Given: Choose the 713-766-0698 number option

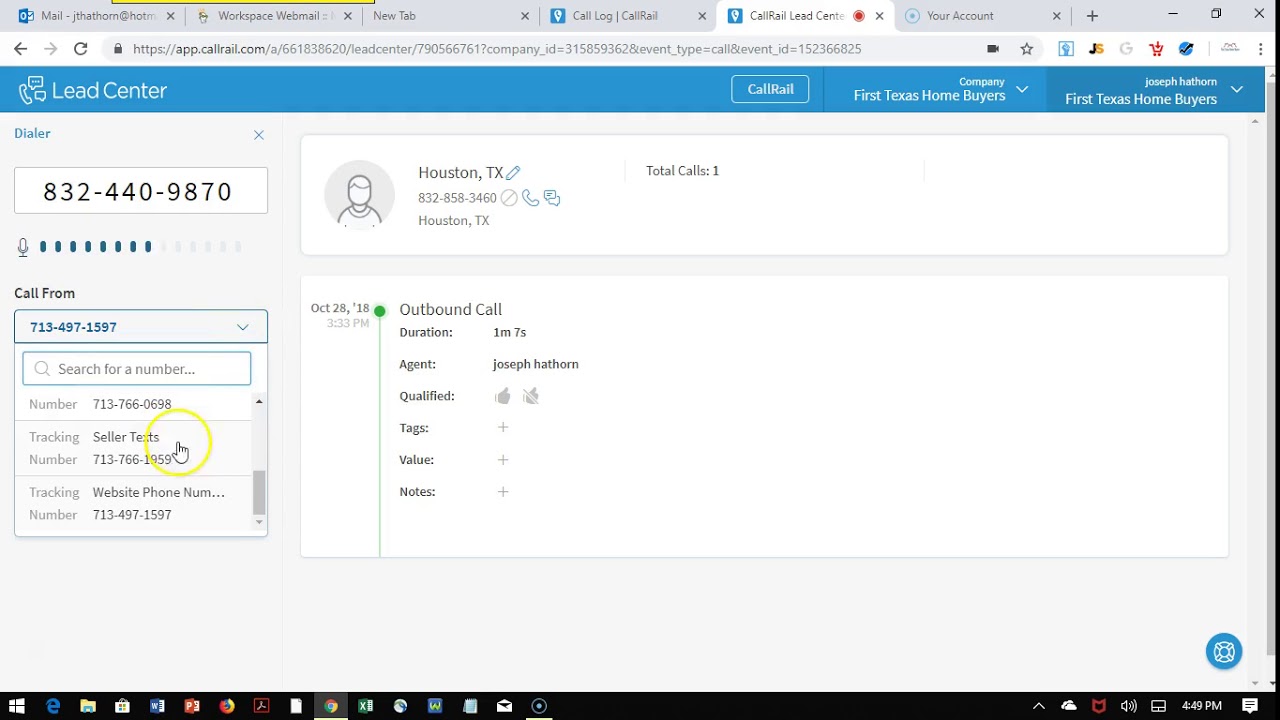Looking at the screenshot, I should [x=135, y=404].
